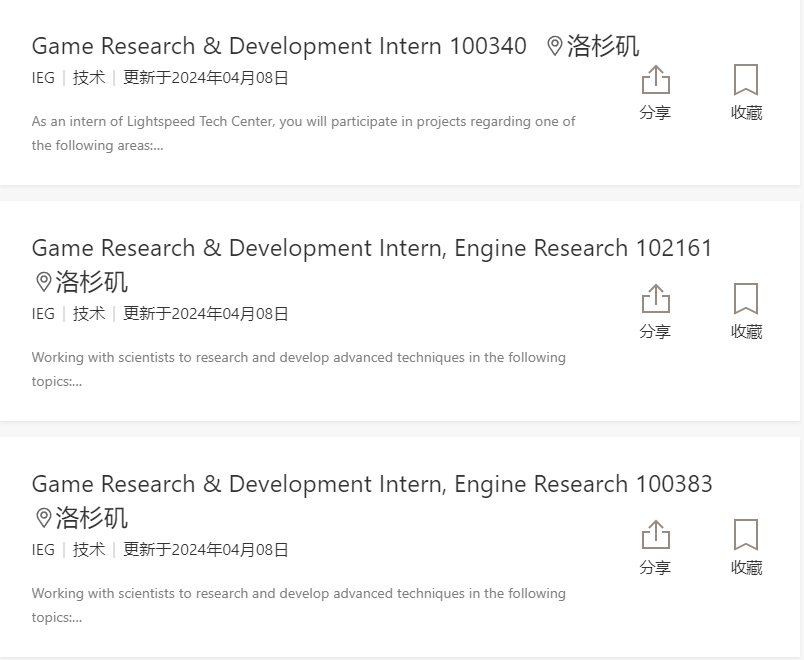The width and height of the screenshot is (804, 660).
Task: Click Lightspeed Tech Center description text
Action: (x=304, y=133)
